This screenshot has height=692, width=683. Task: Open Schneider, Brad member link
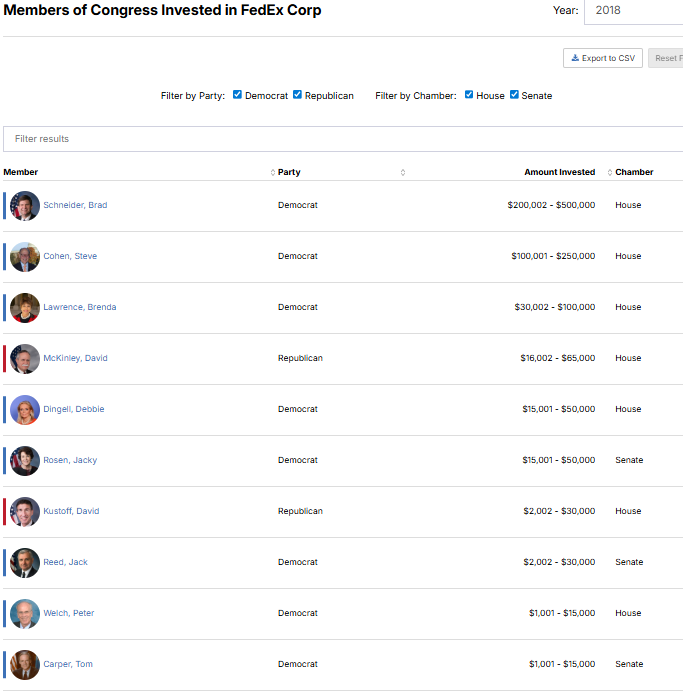pos(75,205)
